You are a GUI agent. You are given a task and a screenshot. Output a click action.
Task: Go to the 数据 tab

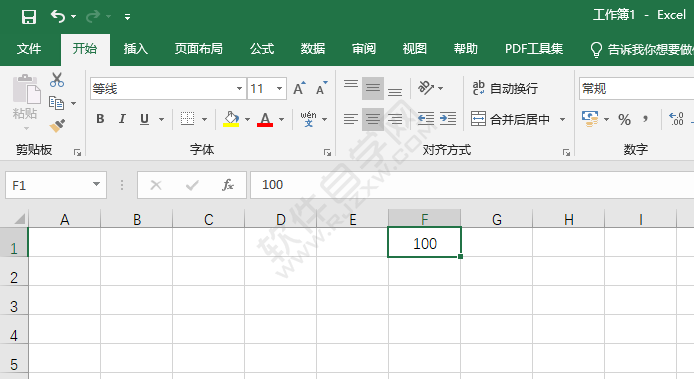coord(313,49)
